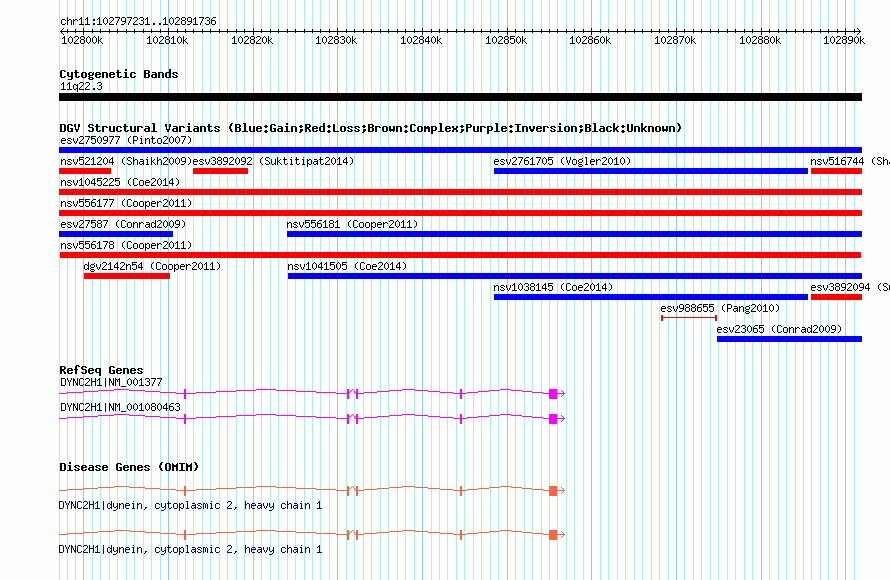
Task: Open the nsv1041505 (Coe2014) blue bar
Action: coord(575,276)
